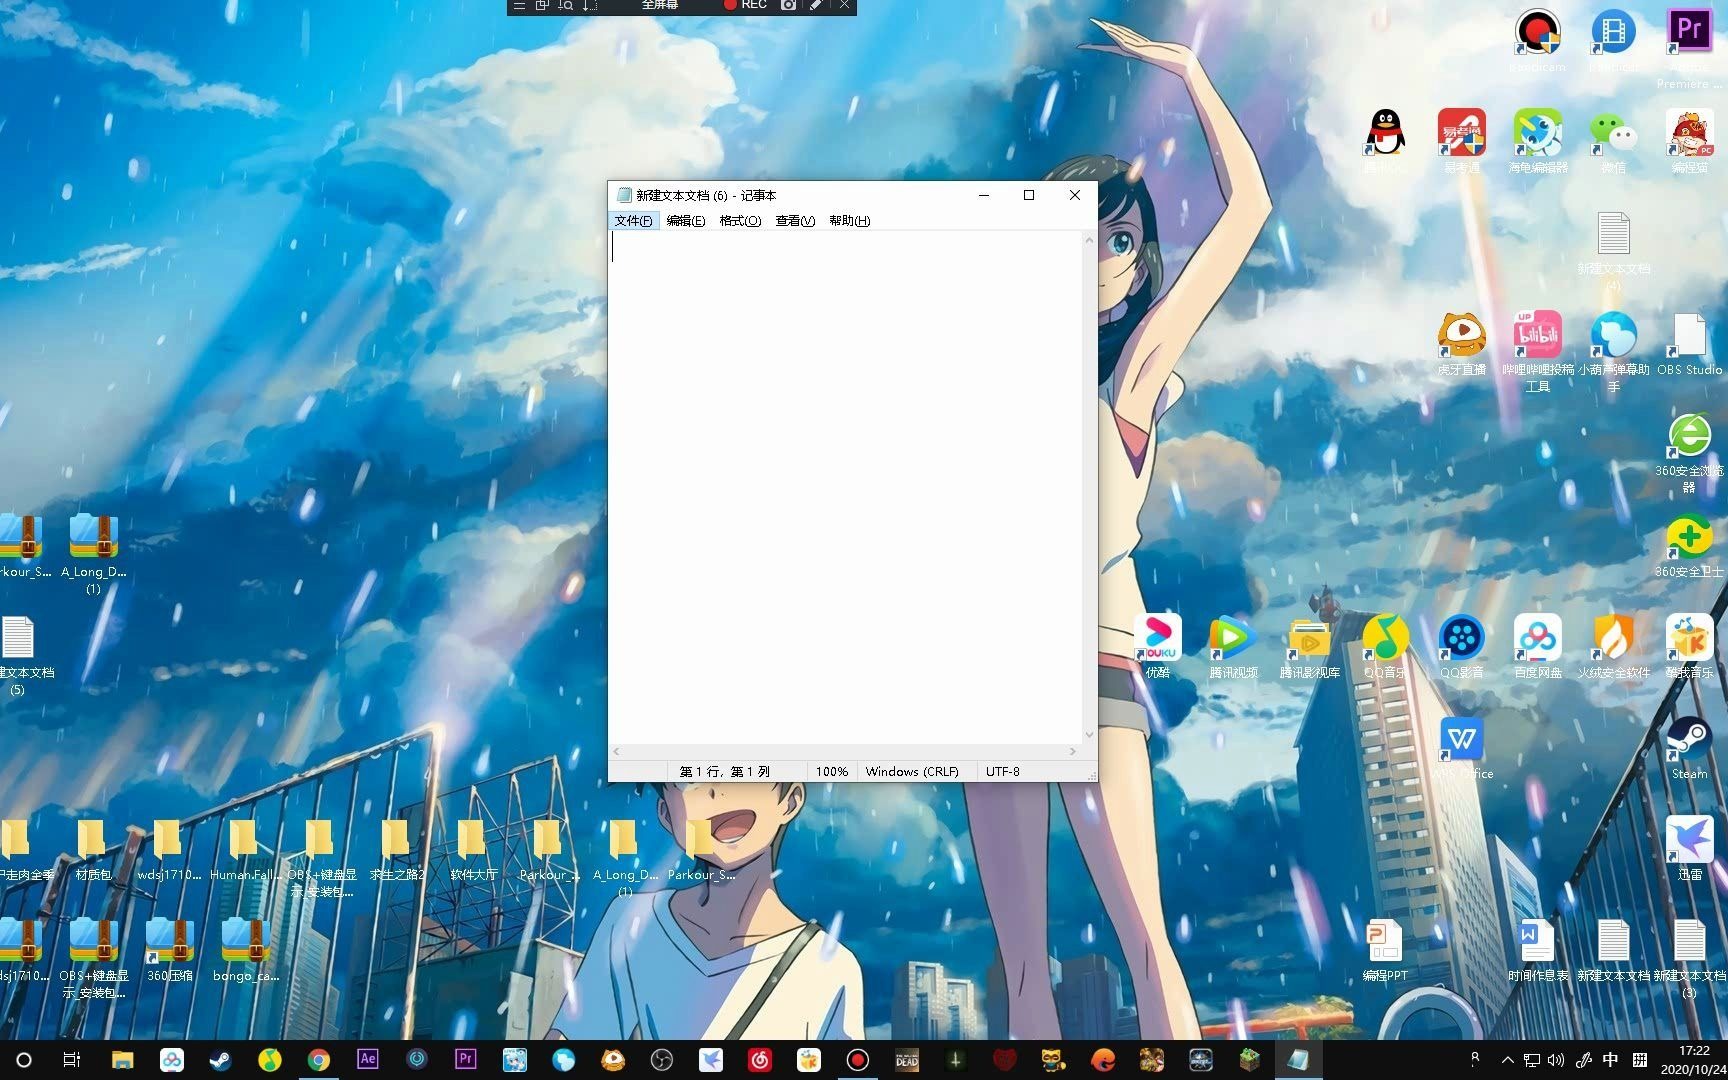Open the 360安全卫士 desktop icon
The image size is (1728, 1080).
(x=1689, y=545)
